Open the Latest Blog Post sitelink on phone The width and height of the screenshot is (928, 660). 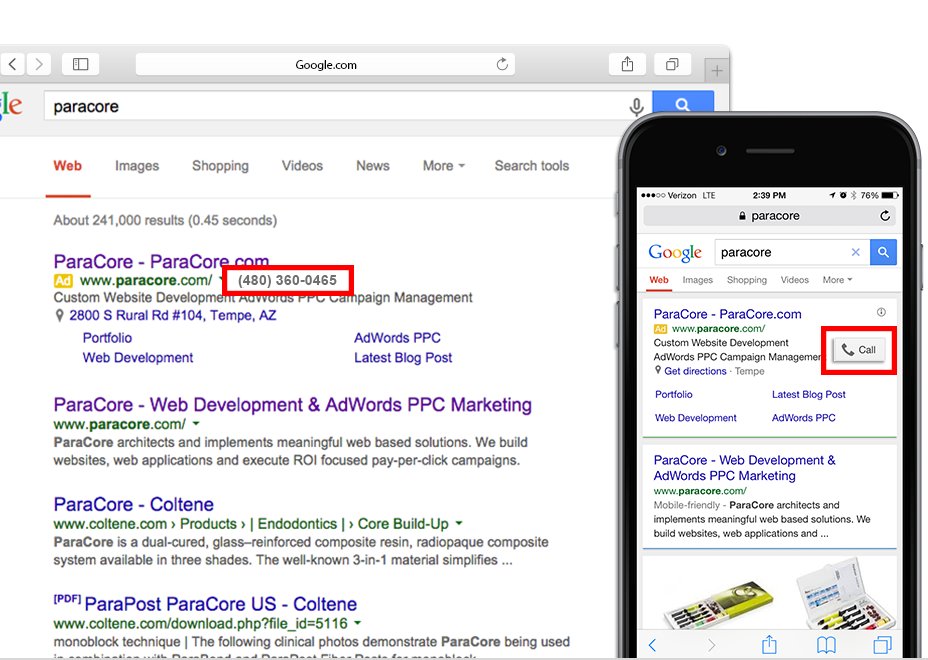(808, 395)
